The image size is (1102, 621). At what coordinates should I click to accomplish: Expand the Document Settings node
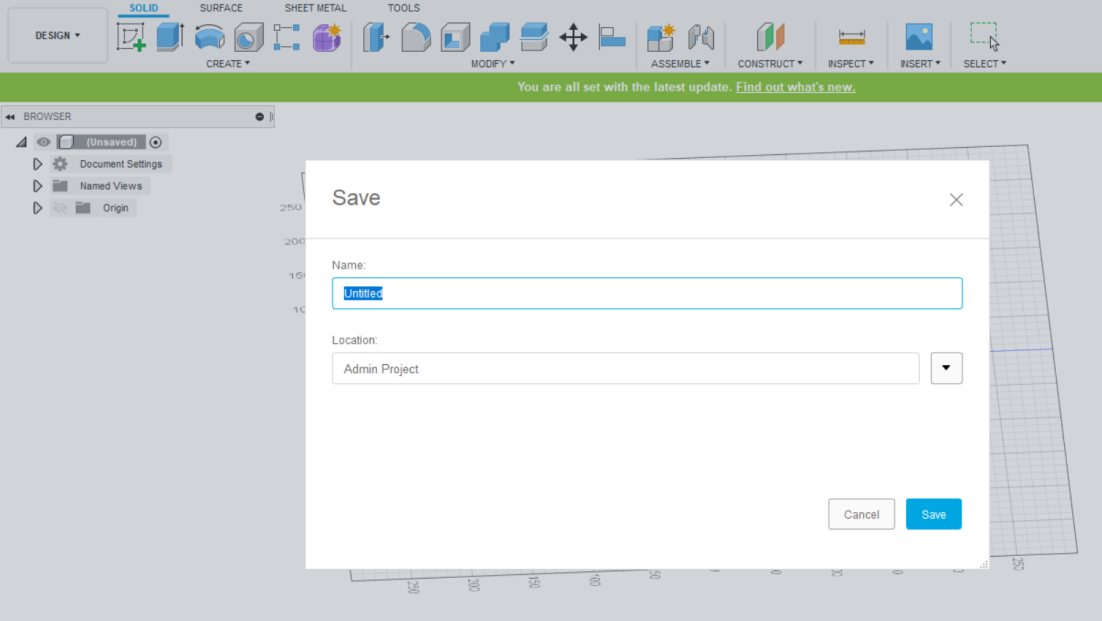(x=37, y=164)
